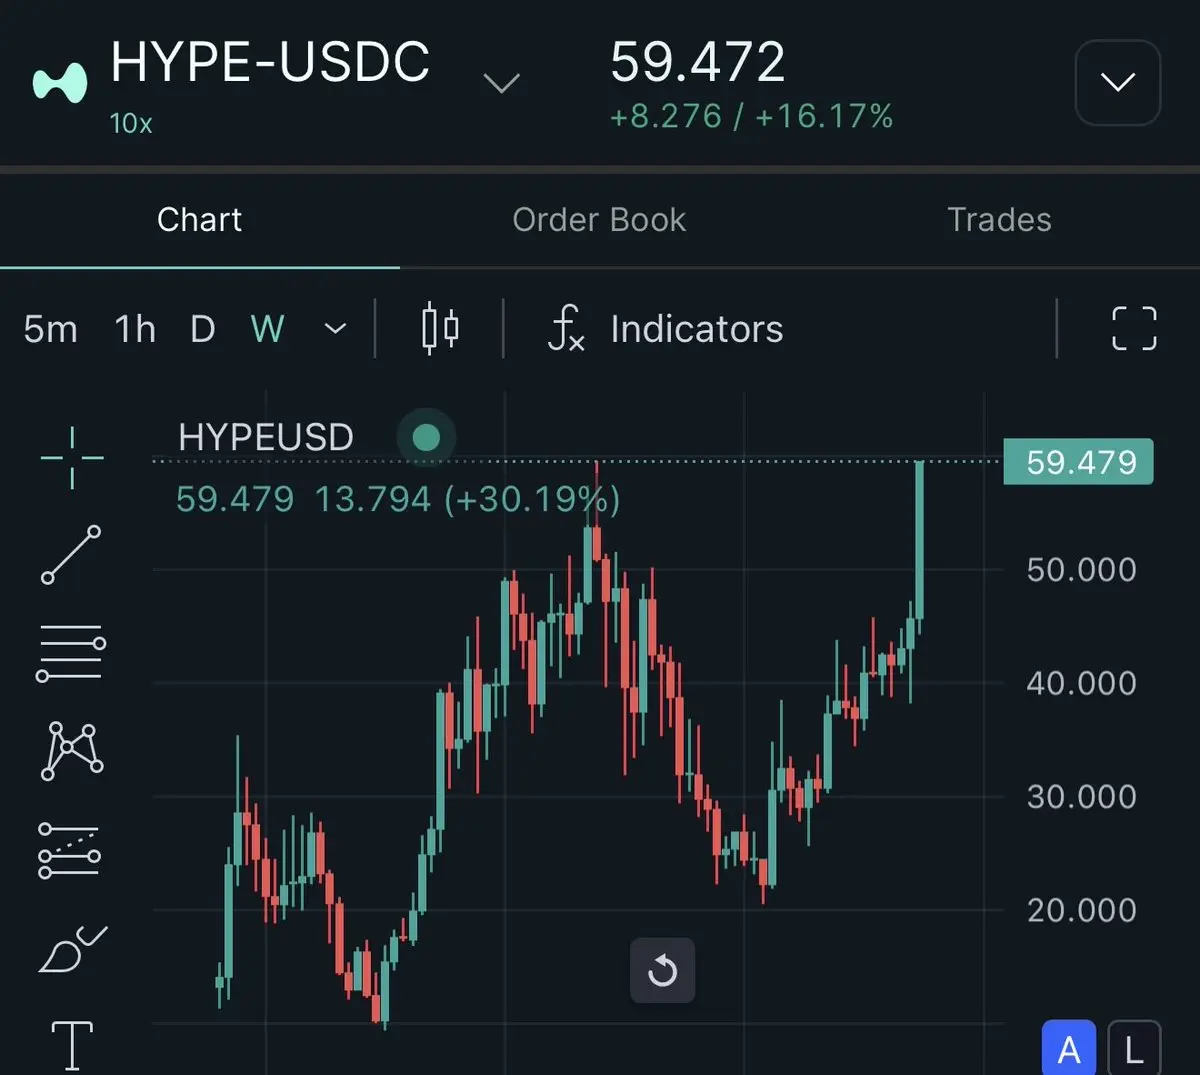Click the 13.794 (+30.19%) legend value

click(x=467, y=499)
